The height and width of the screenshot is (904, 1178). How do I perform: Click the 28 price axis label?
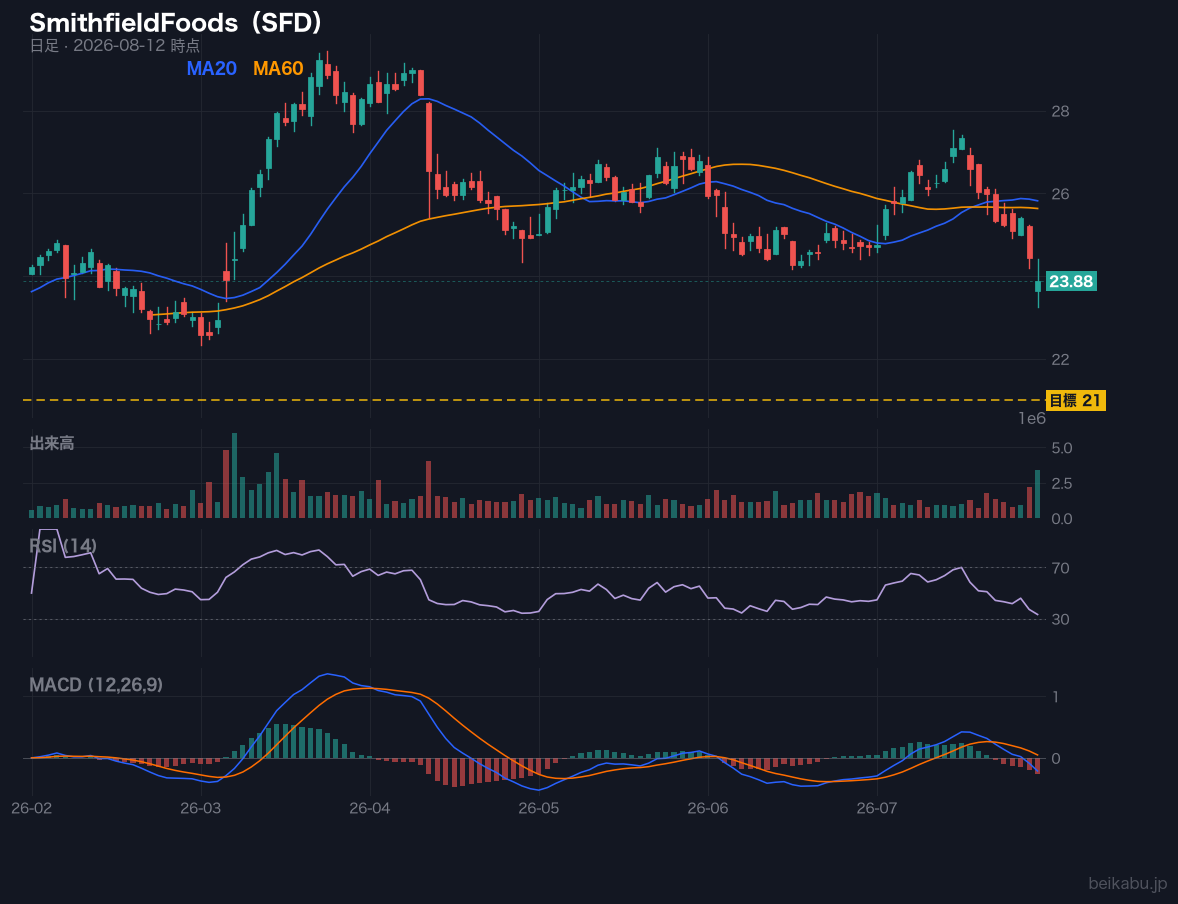[x=1060, y=111]
